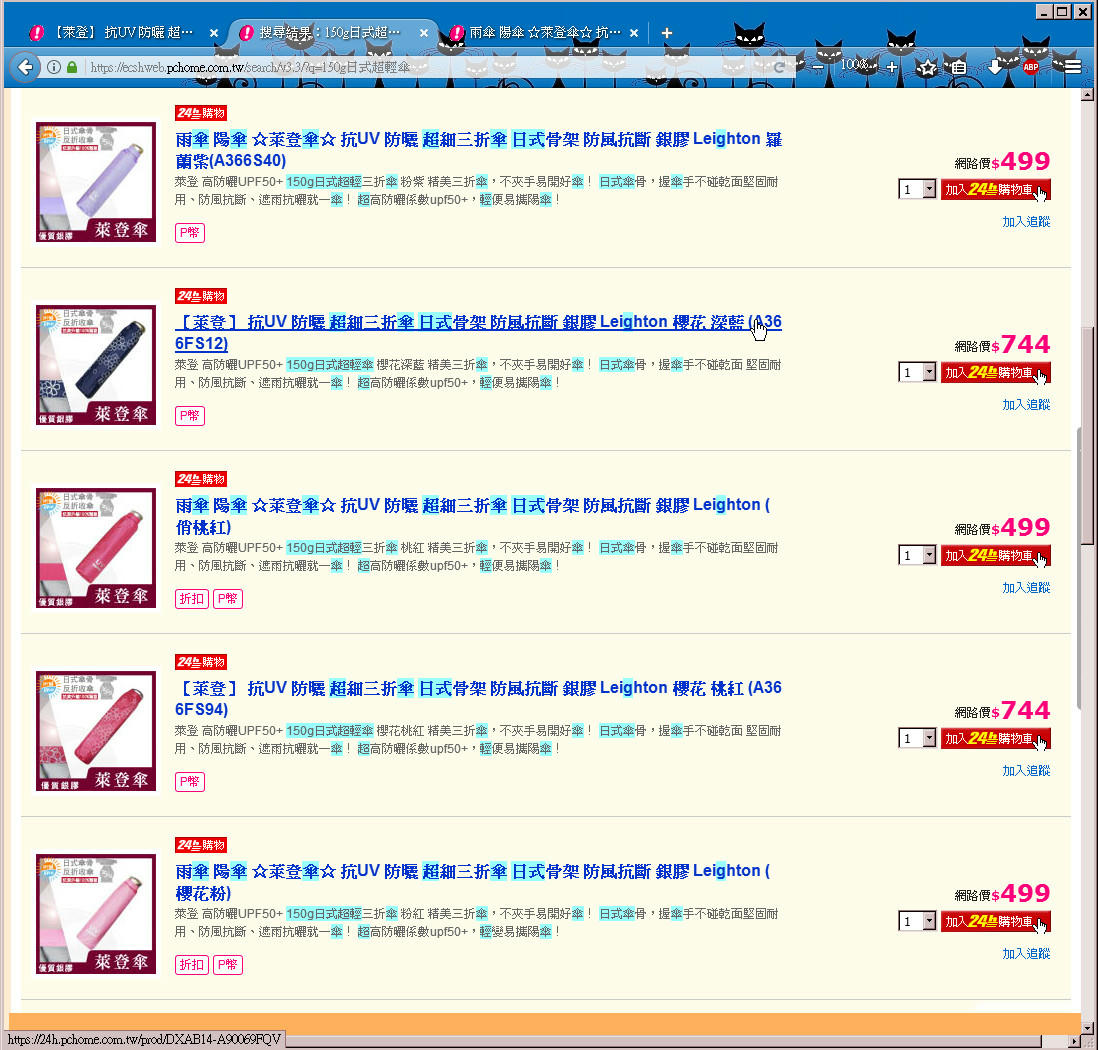The width and height of the screenshot is (1098, 1050).
Task: Add 櫻花 桃紅 umbrella to 24h cart
Action: click(x=995, y=738)
